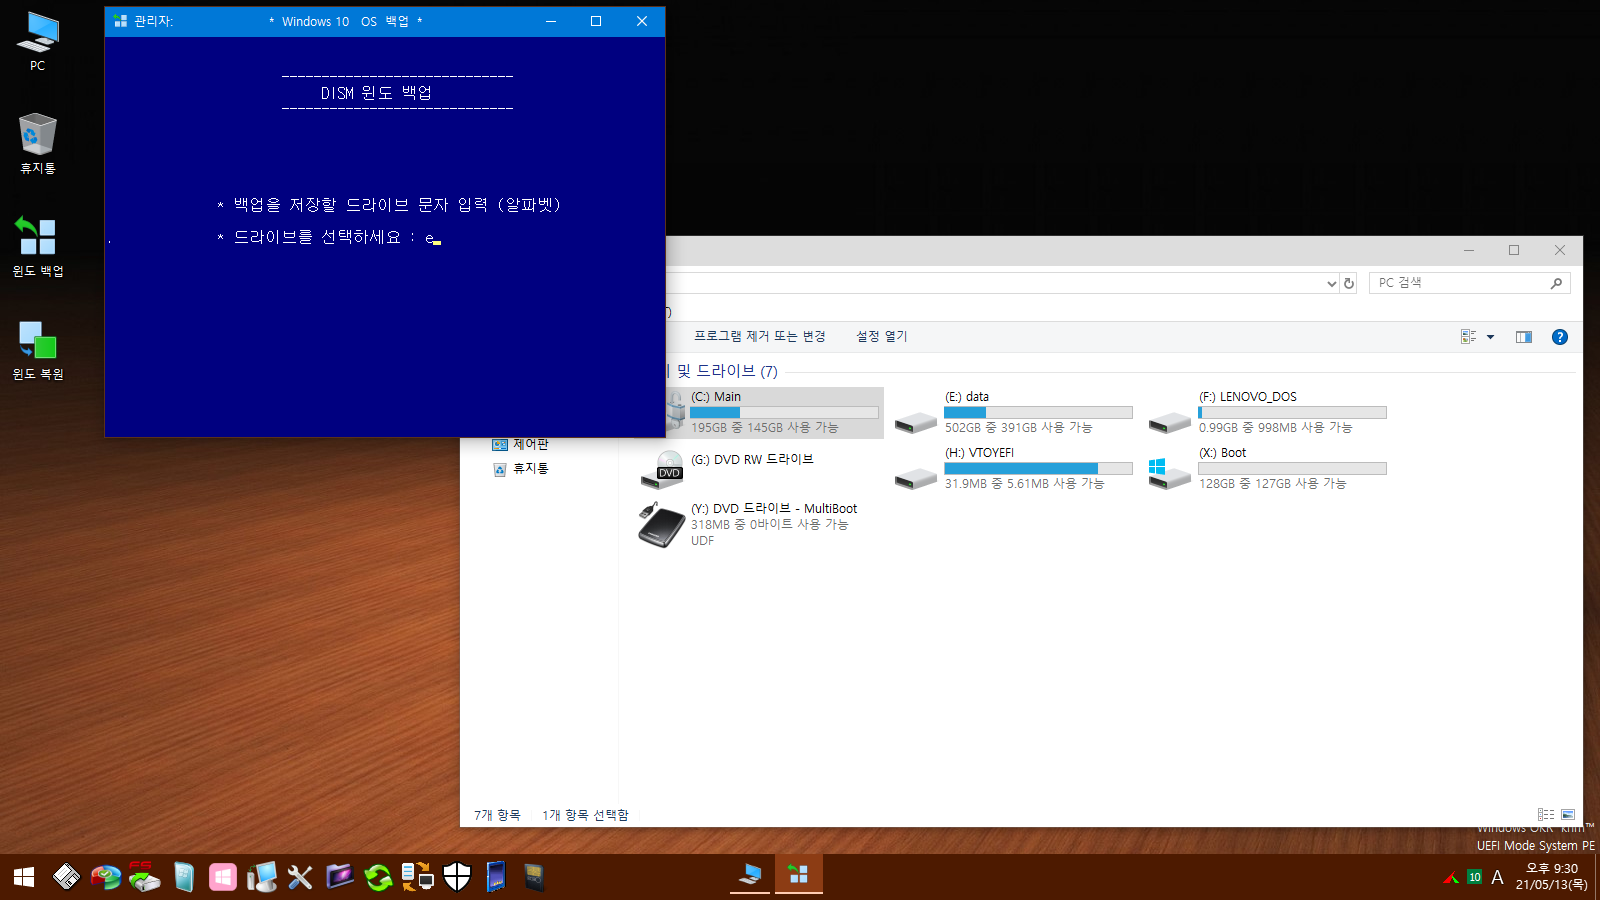1600x900 pixels.
Task: Open the black and white shield icon
Action: pos(457,877)
